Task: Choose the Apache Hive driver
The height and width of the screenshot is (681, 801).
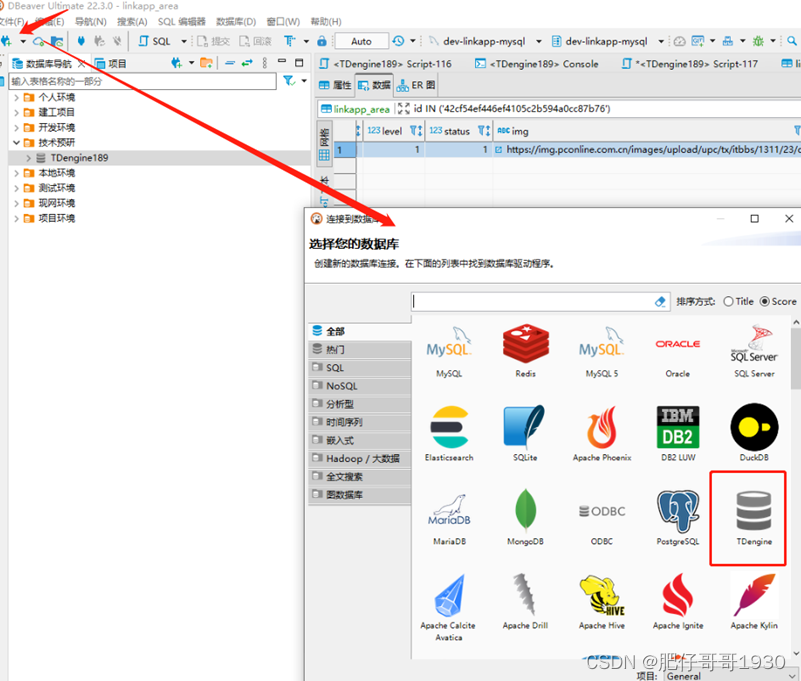Action: point(602,602)
